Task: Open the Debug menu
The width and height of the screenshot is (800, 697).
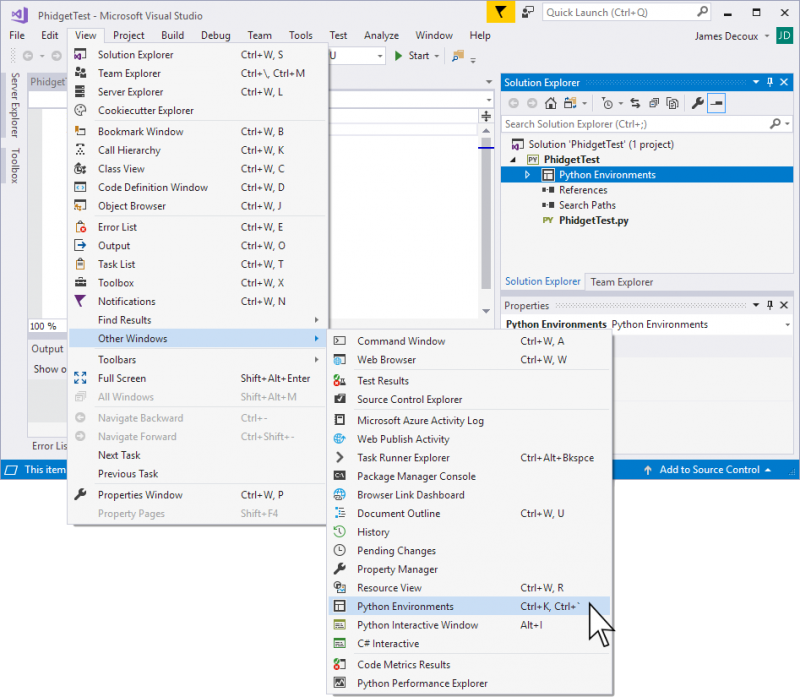Action: click(215, 35)
